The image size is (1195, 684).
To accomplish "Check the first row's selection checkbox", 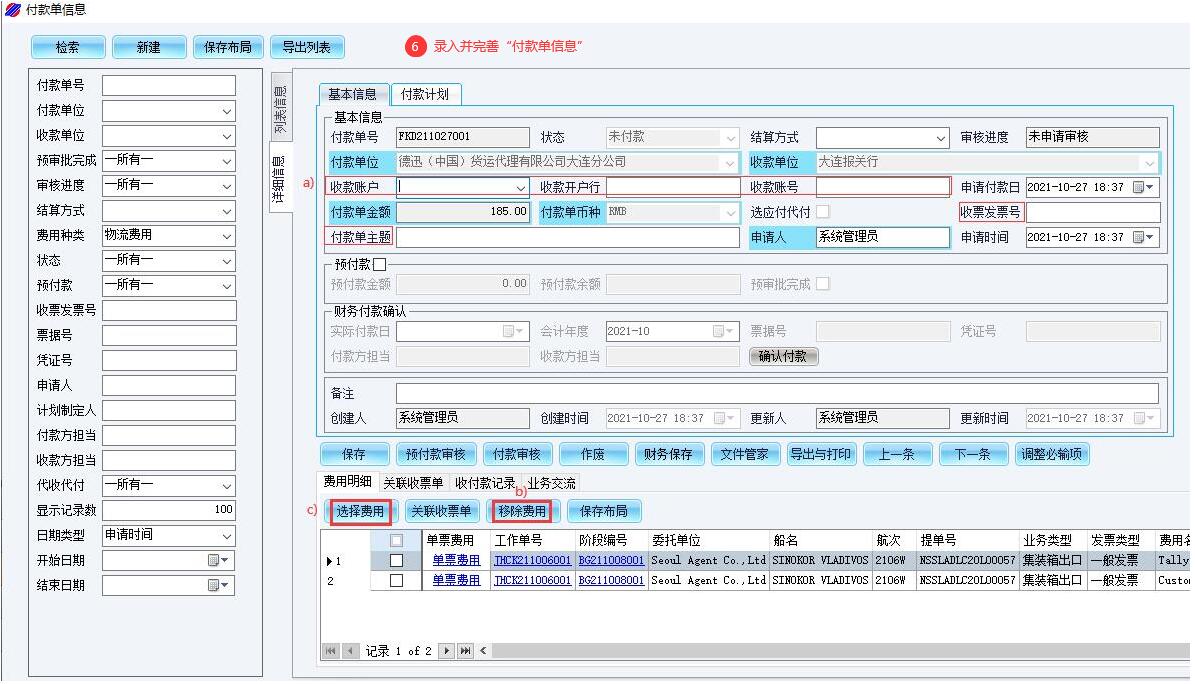I will pyautogui.click(x=396, y=561).
